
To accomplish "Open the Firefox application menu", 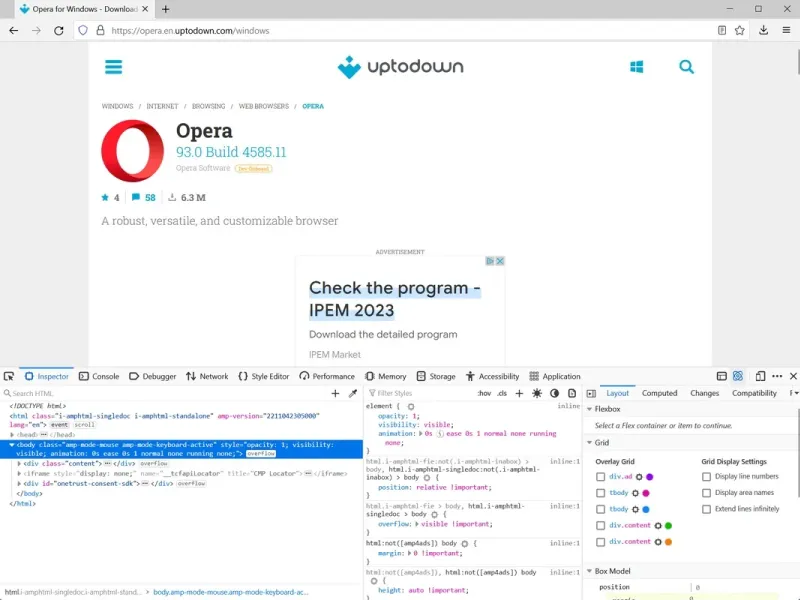I will pyautogui.click(x=786, y=31).
